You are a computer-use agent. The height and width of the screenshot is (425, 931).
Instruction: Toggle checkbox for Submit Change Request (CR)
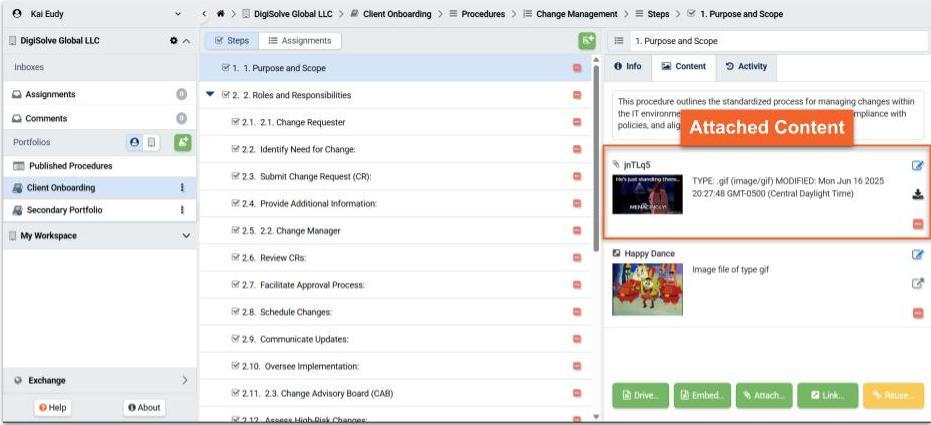point(235,176)
